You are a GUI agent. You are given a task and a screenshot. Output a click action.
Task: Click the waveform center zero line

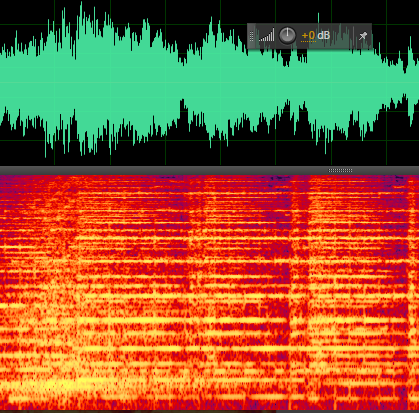[209, 83]
